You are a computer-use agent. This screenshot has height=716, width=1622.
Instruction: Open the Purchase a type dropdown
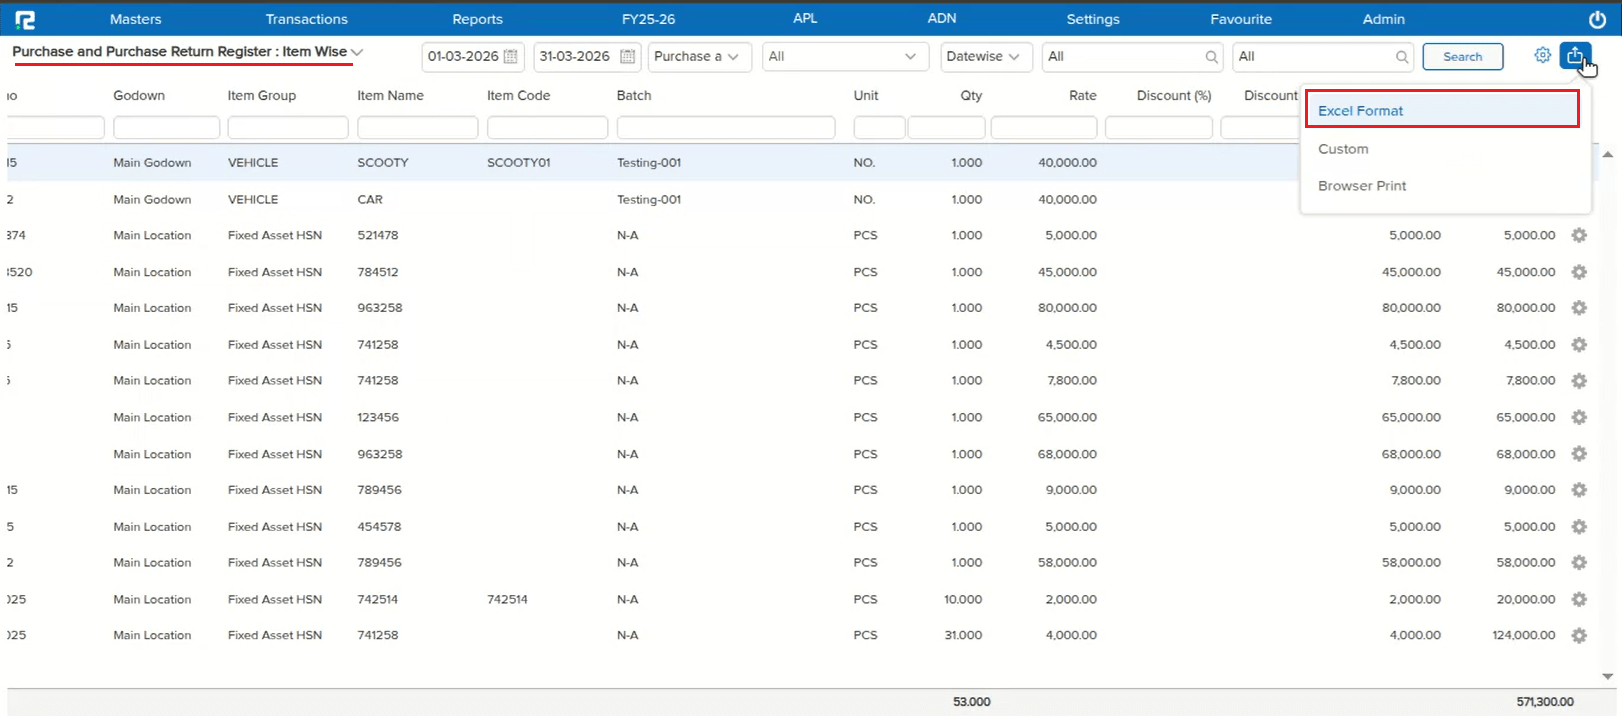[699, 57]
